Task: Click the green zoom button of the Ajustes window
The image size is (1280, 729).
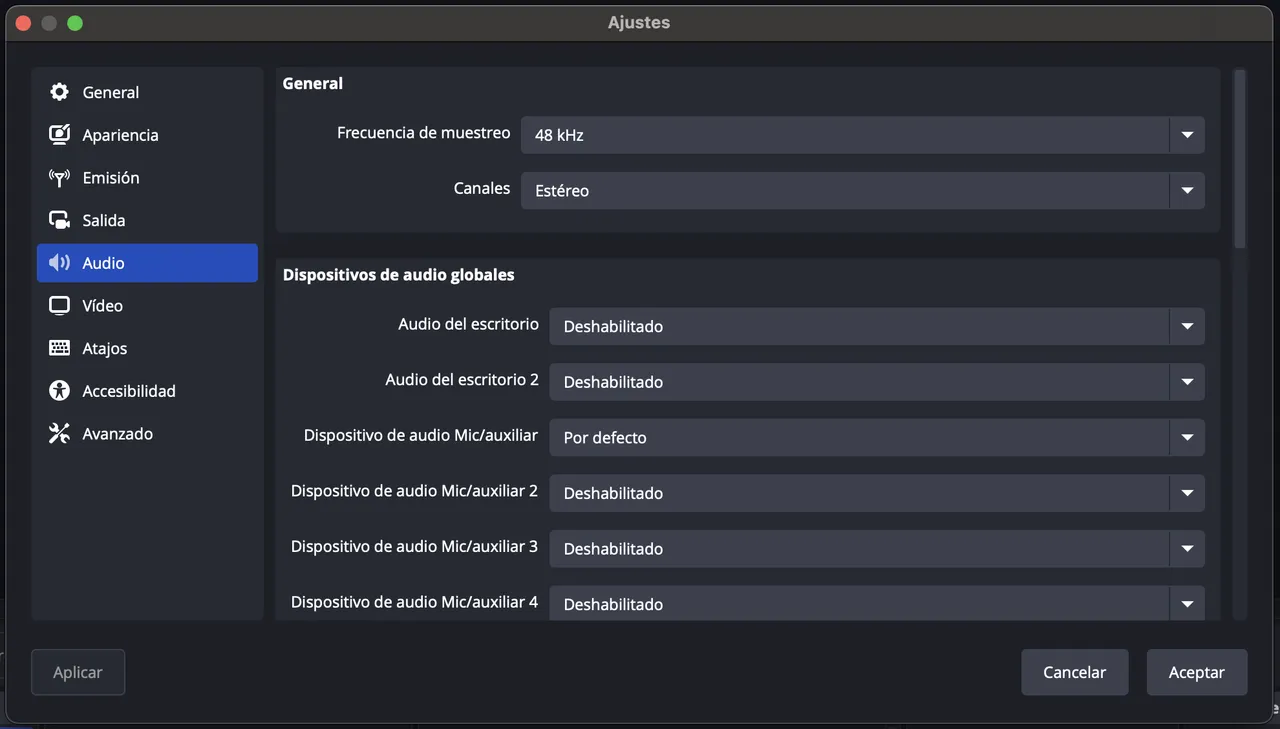Action: [x=75, y=22]
